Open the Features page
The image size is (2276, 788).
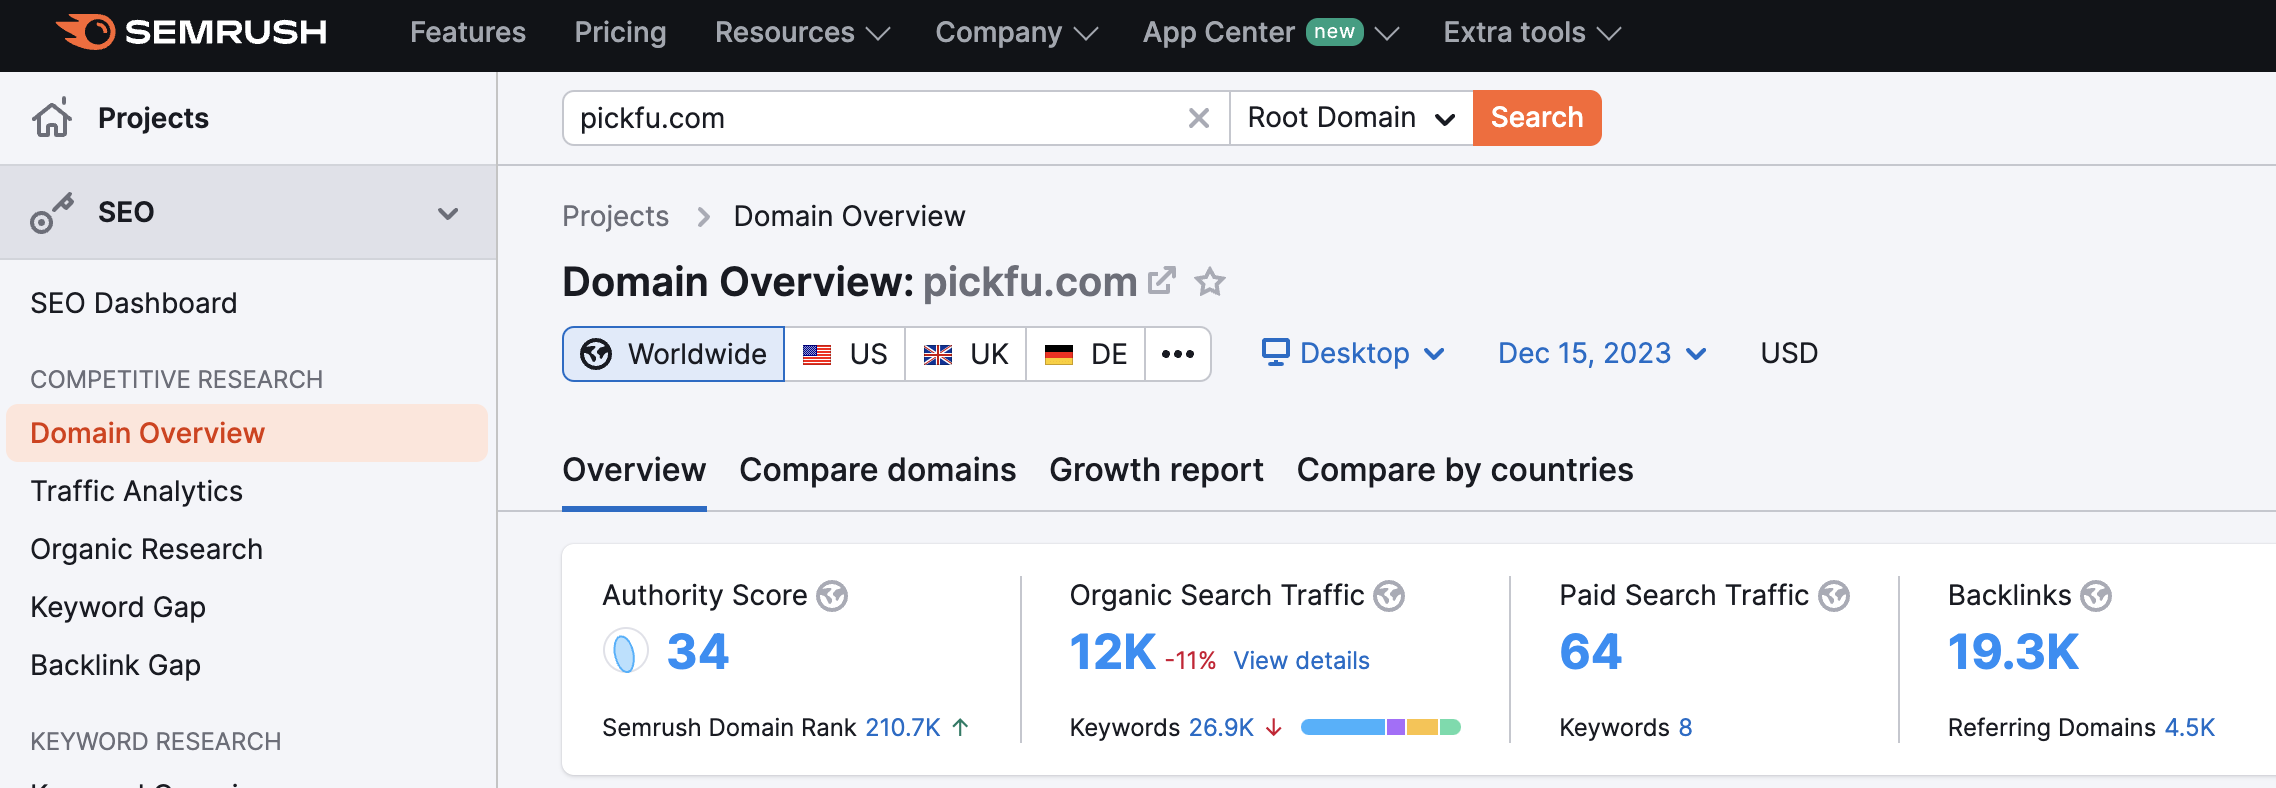point(468,32)
